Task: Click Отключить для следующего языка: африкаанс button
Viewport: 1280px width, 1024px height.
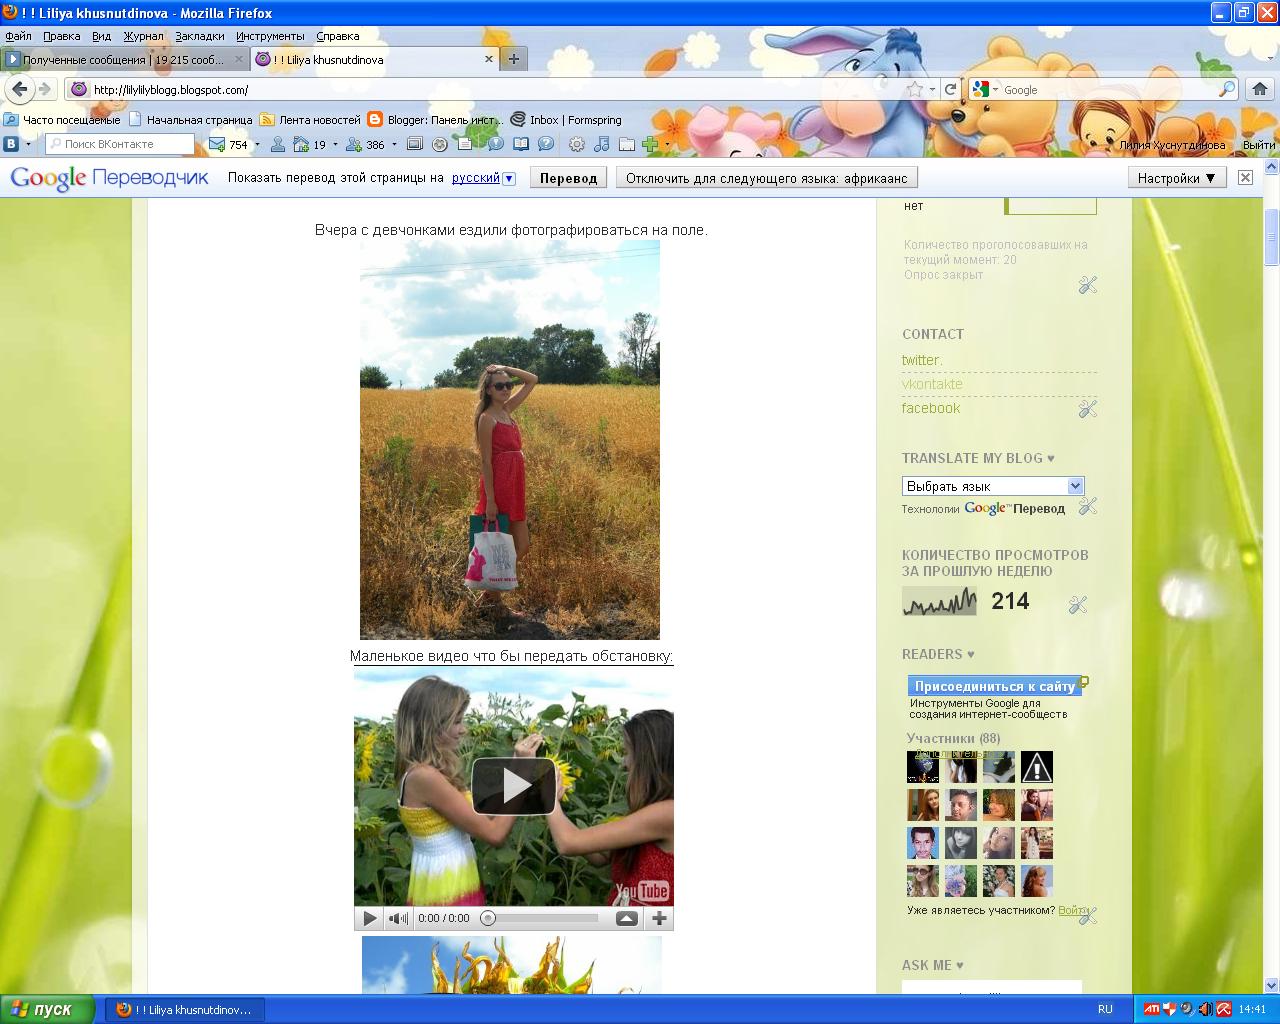Action: (767, 178)
